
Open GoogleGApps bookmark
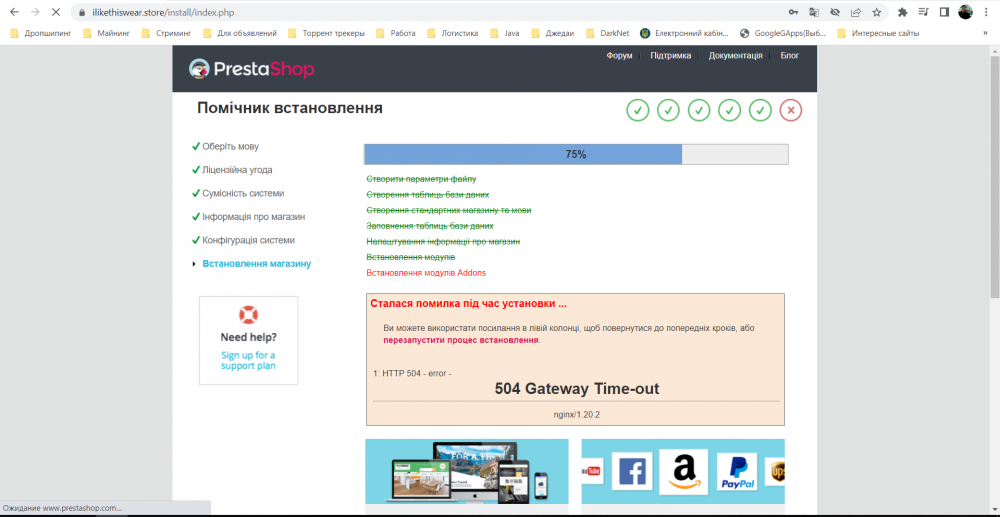coord(784,33)
